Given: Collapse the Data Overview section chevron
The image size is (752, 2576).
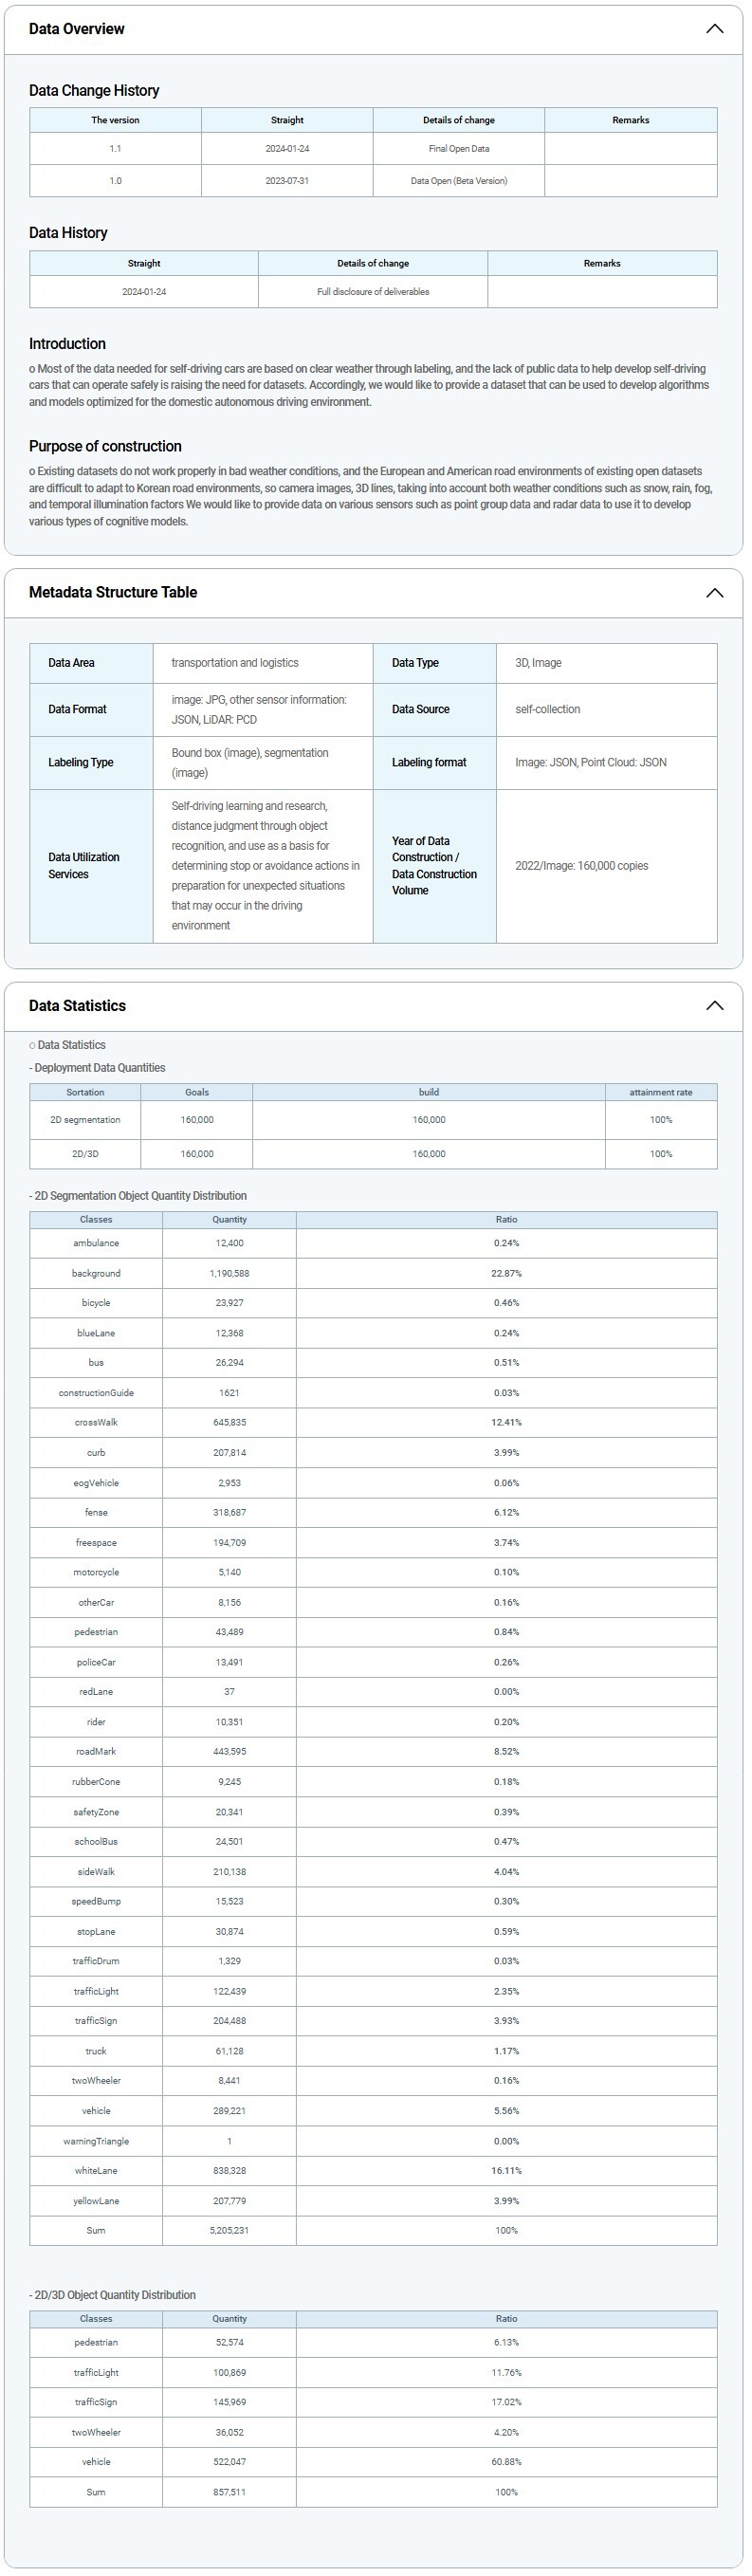Looking at the screenshot, I should click(x=714, y=29).
